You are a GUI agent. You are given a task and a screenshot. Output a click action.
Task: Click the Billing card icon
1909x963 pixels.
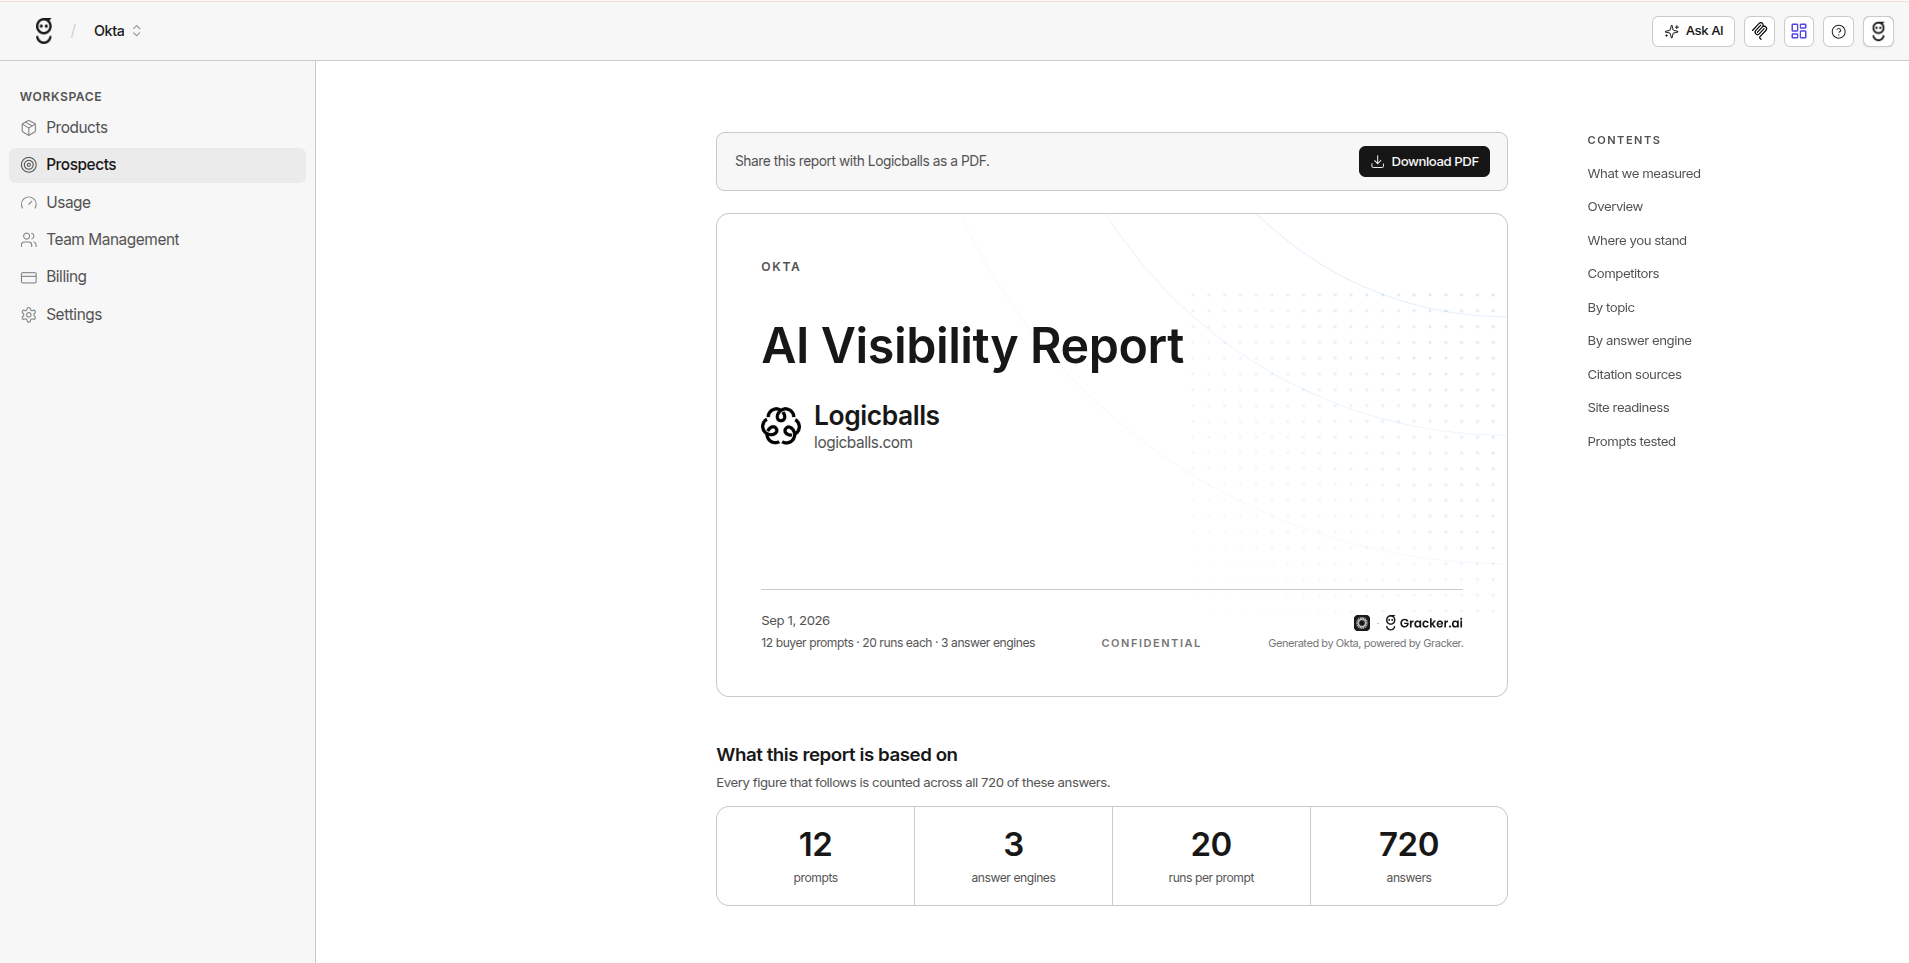point(29,277)
